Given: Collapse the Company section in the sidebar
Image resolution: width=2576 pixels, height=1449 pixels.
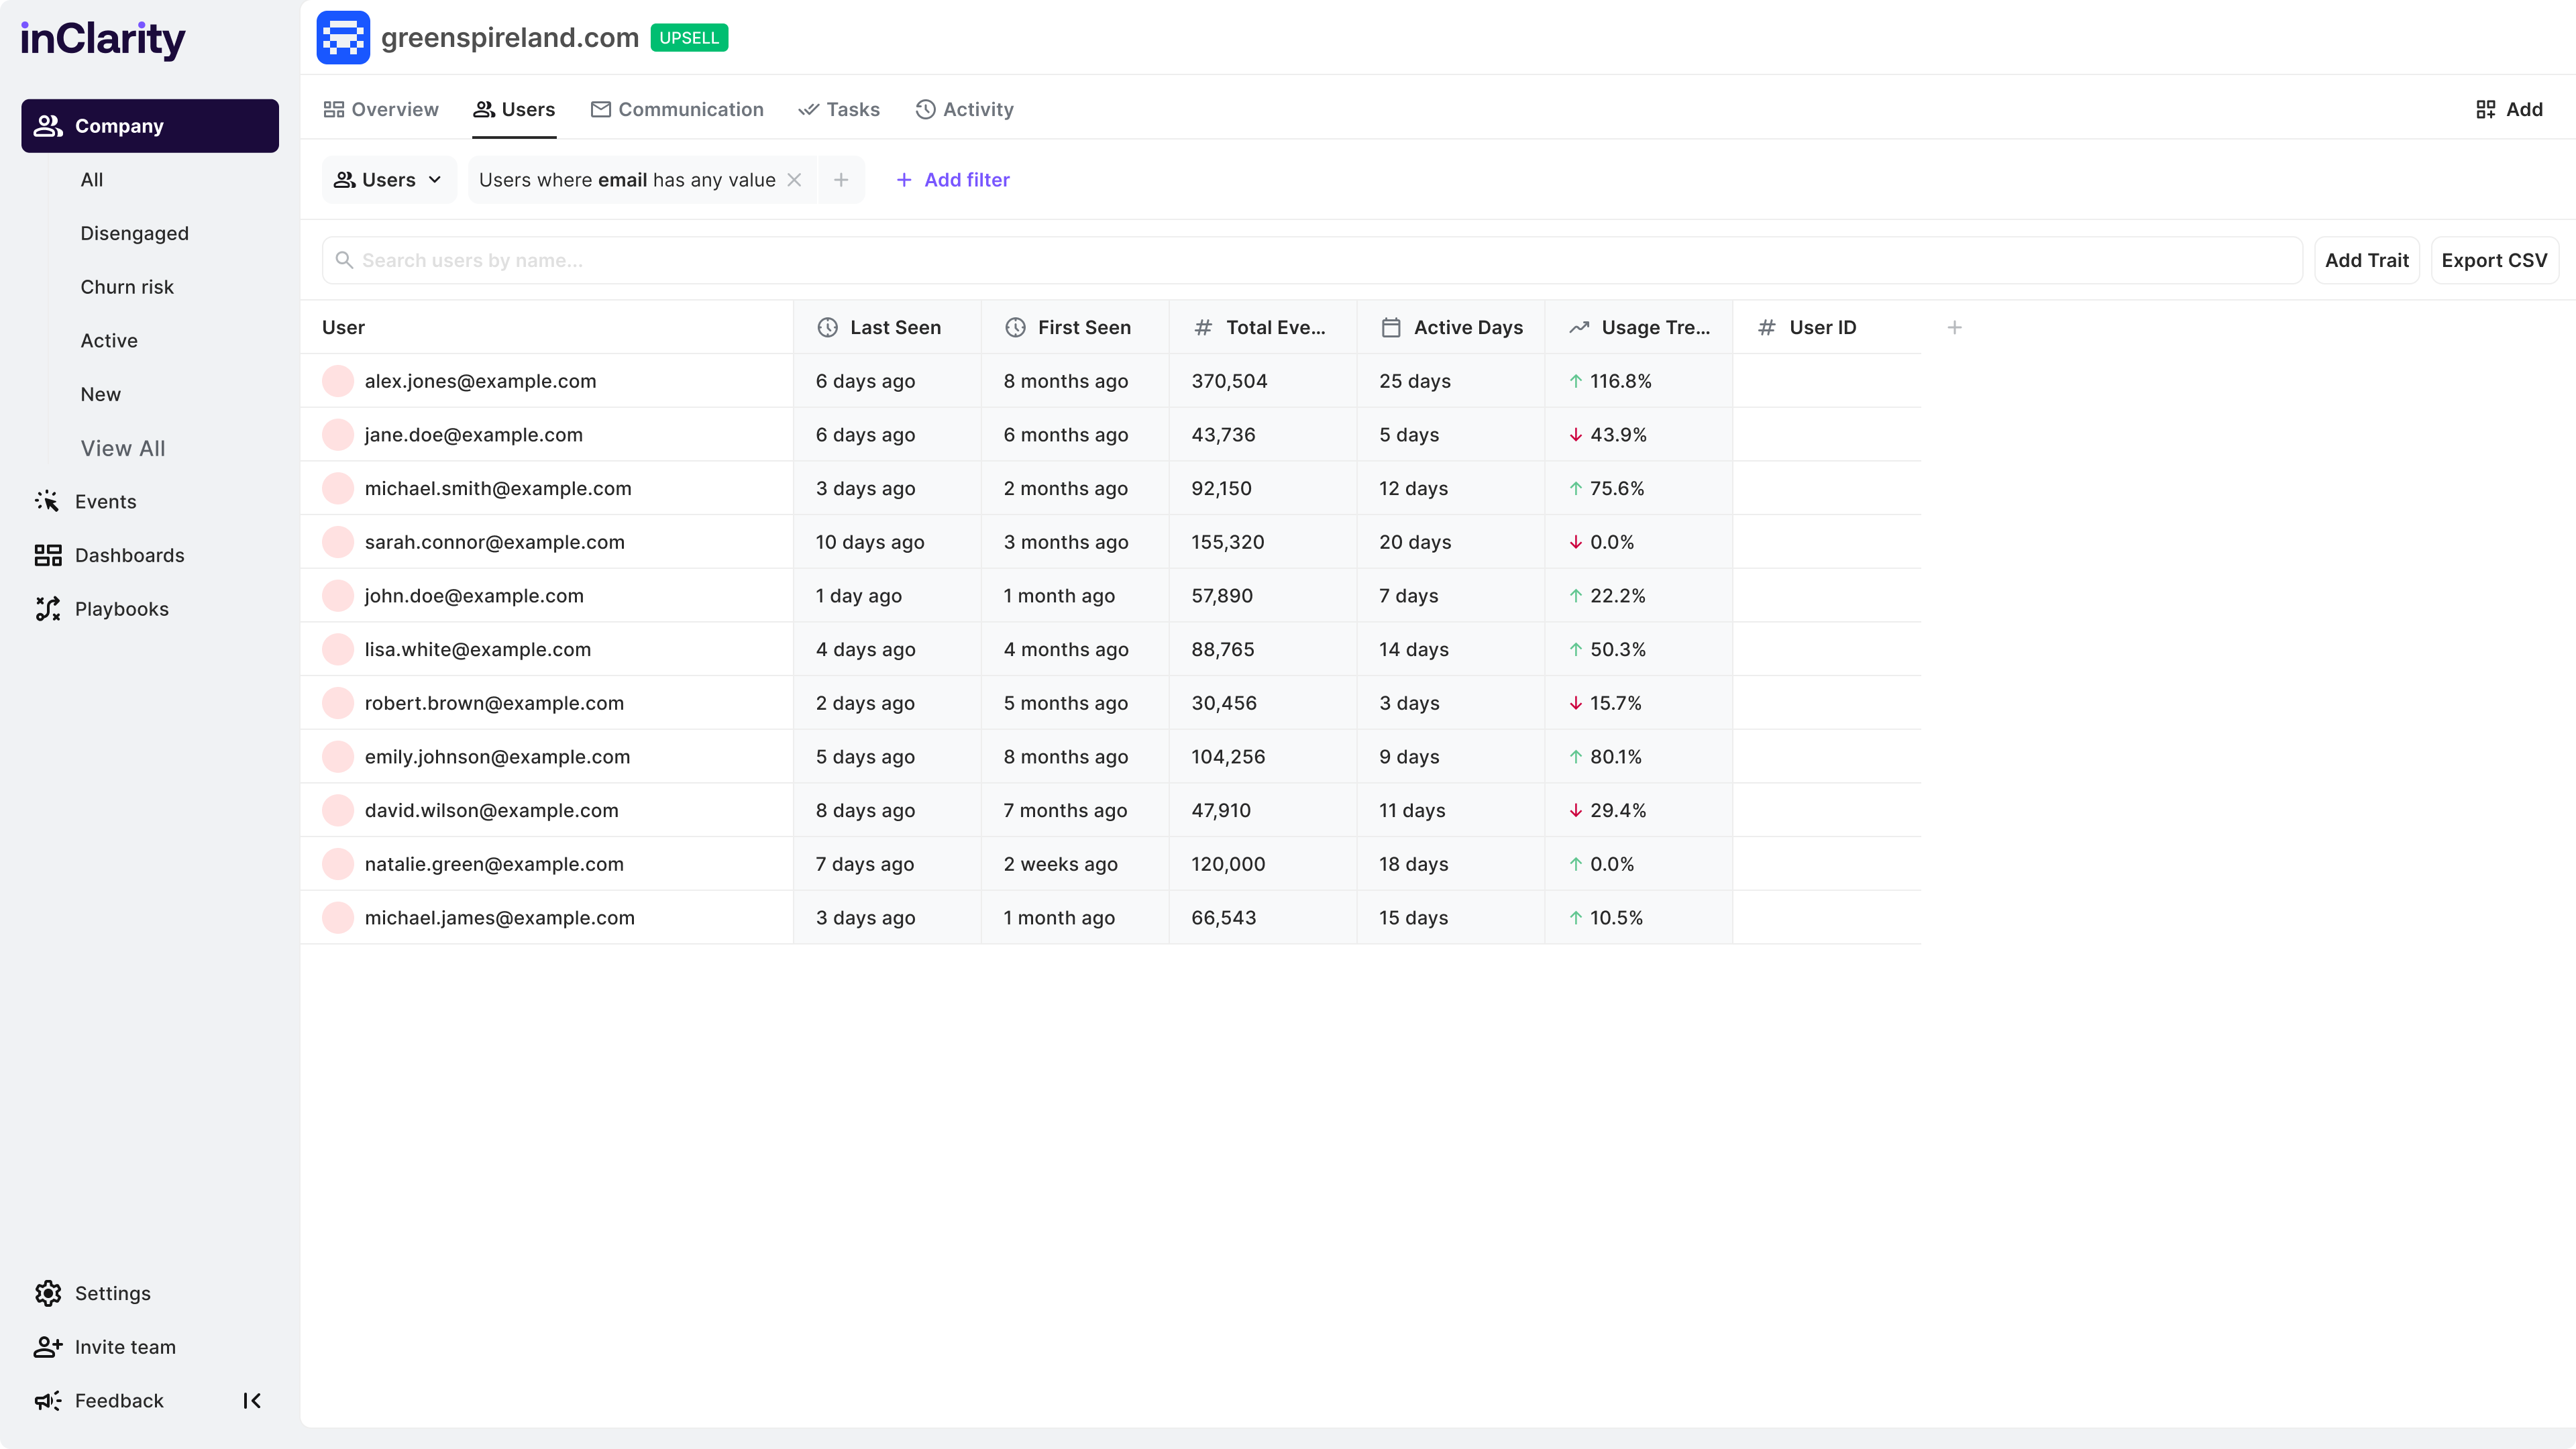Looking at the screenshot, I should [x=150, y=126].
